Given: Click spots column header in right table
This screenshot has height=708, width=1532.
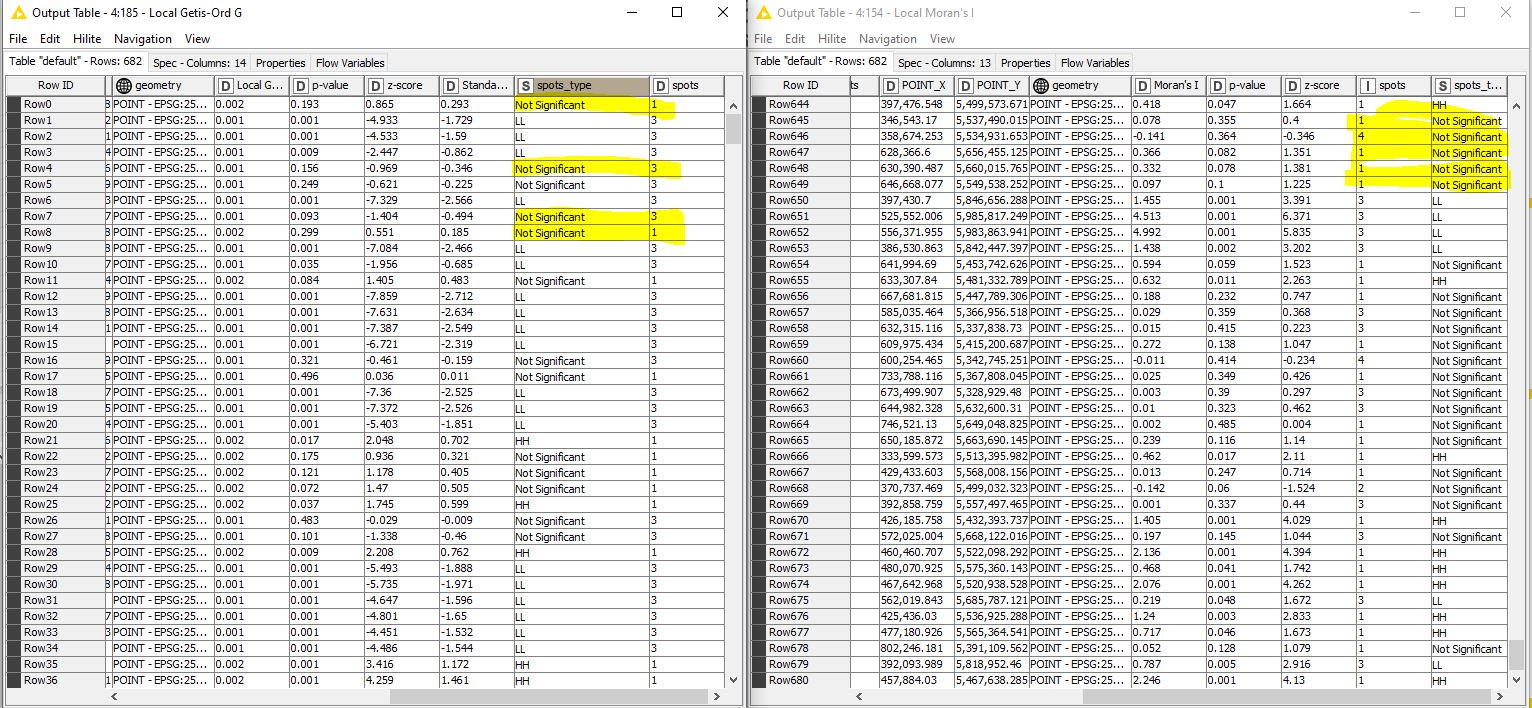Looking at the screenshot, I should 1394,86.
